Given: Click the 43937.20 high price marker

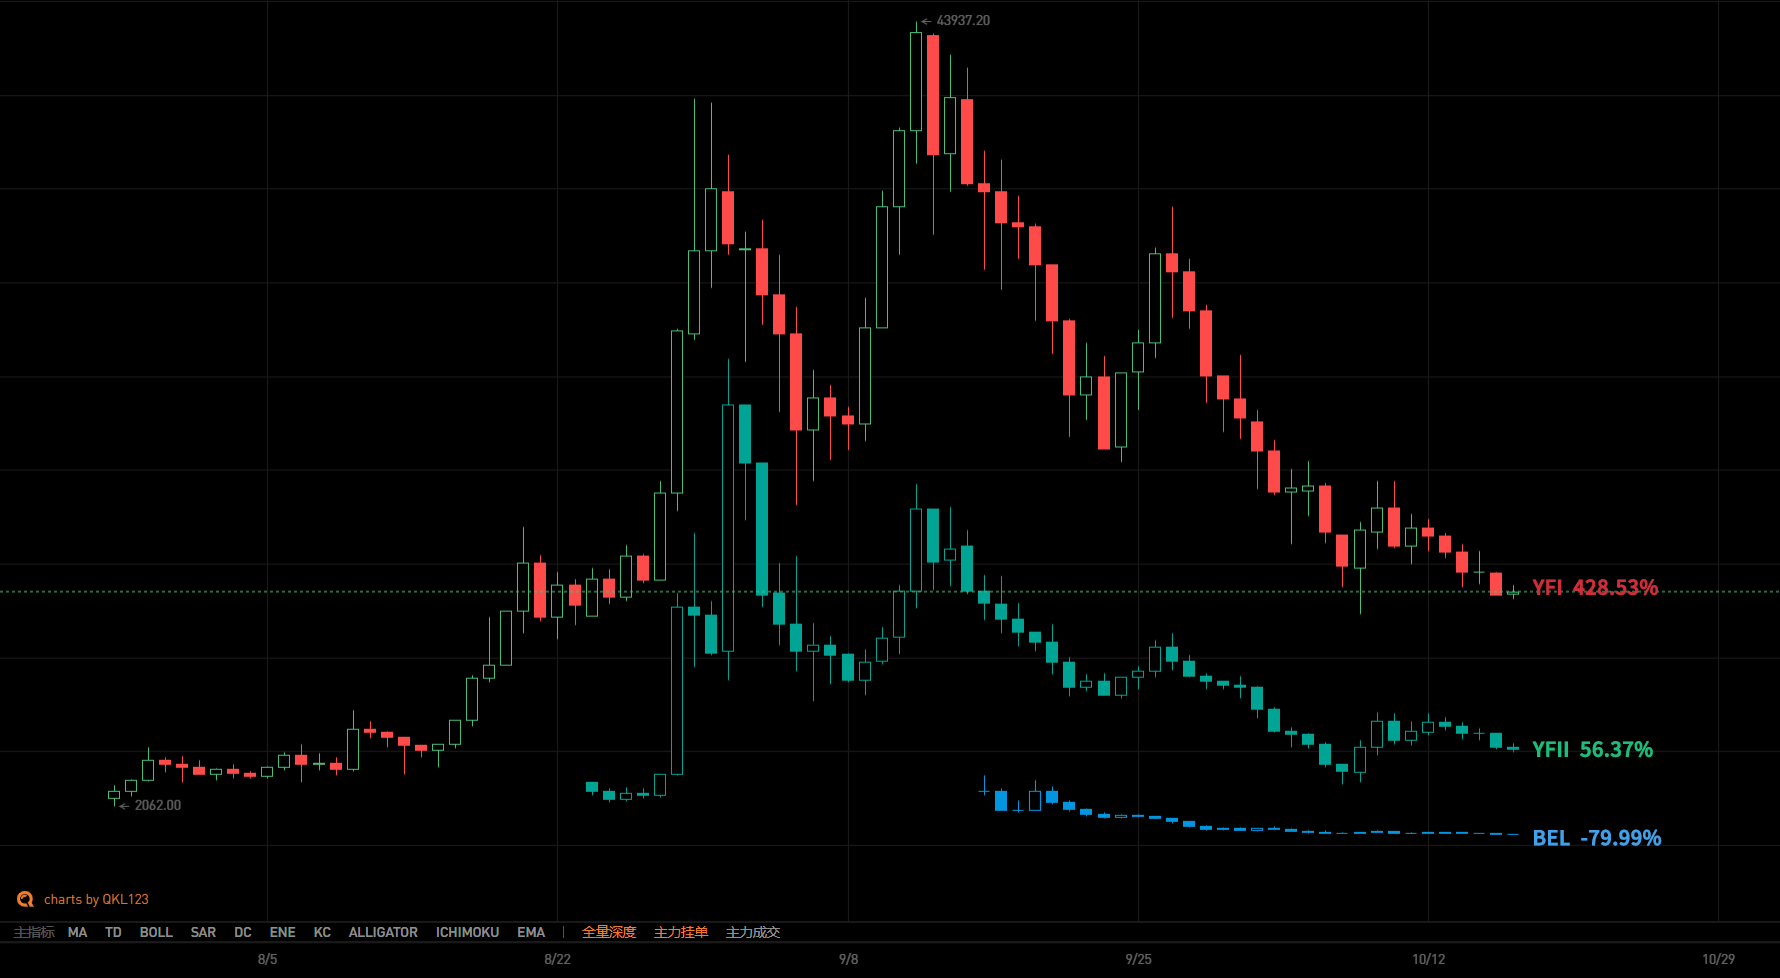Looking at the screenshot, I should (x=962, y=20).
